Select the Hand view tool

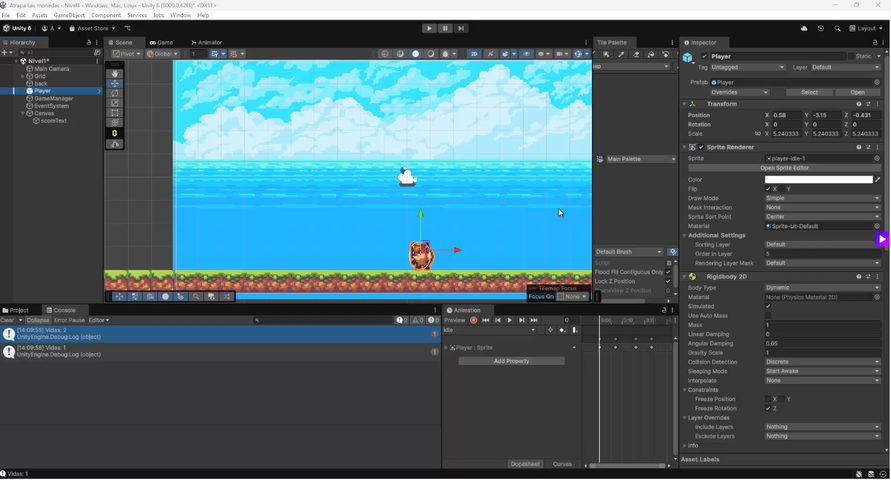(115, 74)
